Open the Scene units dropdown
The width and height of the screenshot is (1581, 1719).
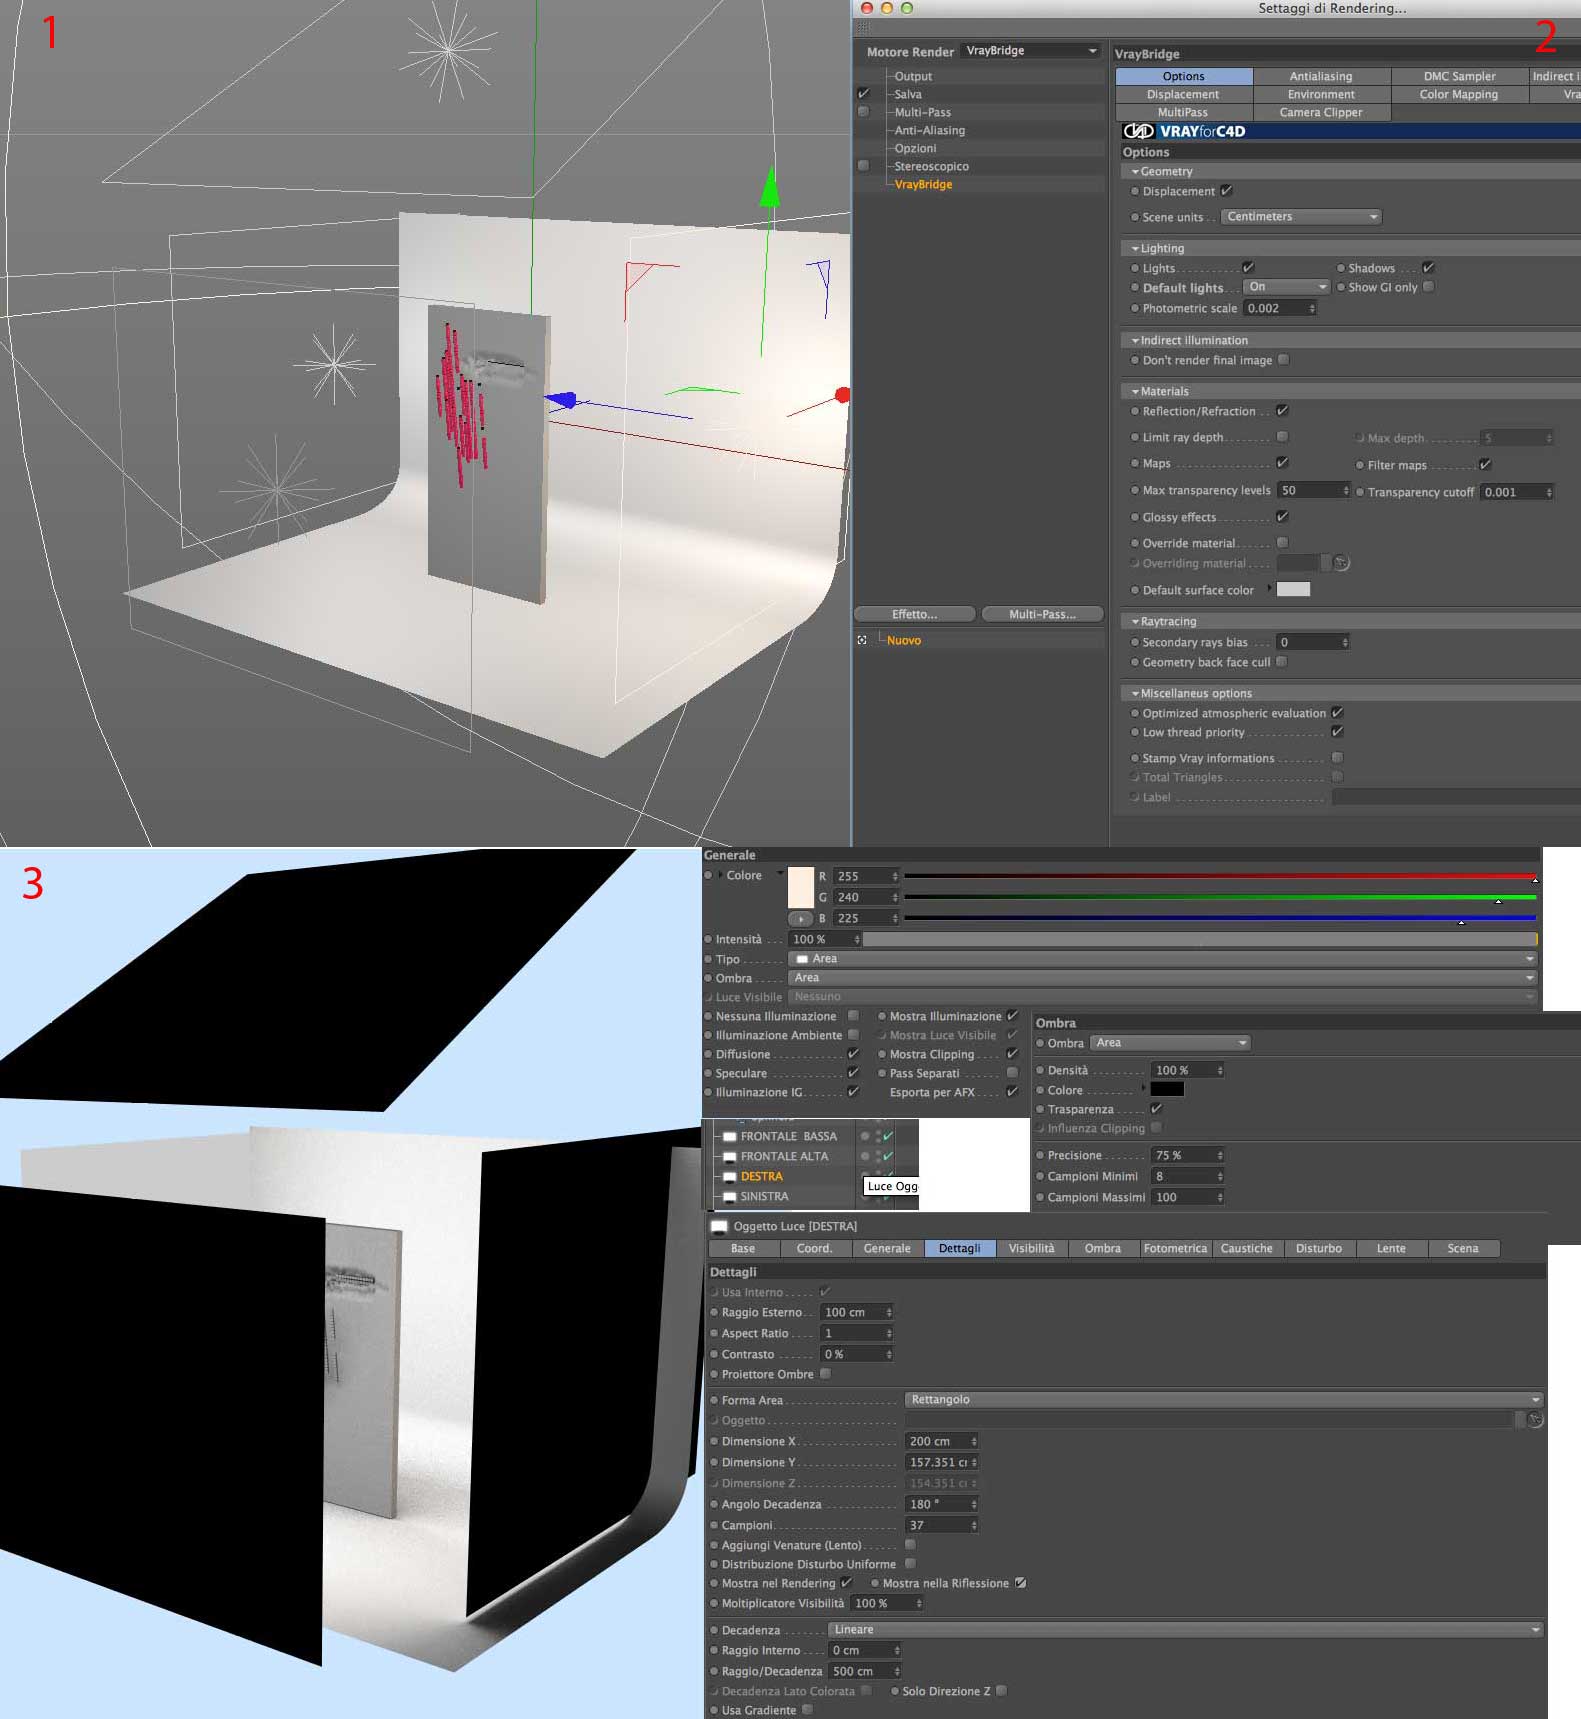point(1302,217)
